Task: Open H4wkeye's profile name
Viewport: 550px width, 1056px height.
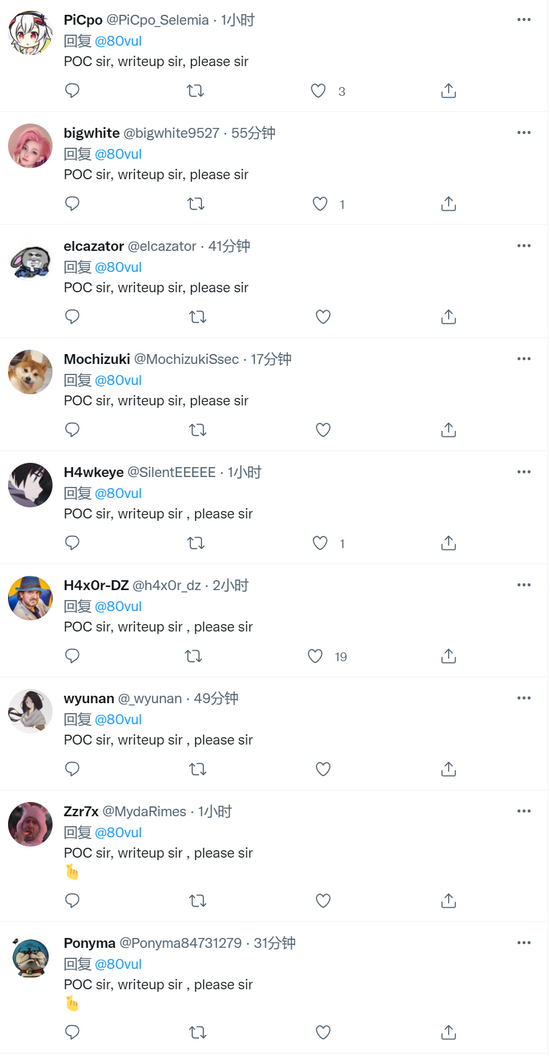Action: click(94, 472)
